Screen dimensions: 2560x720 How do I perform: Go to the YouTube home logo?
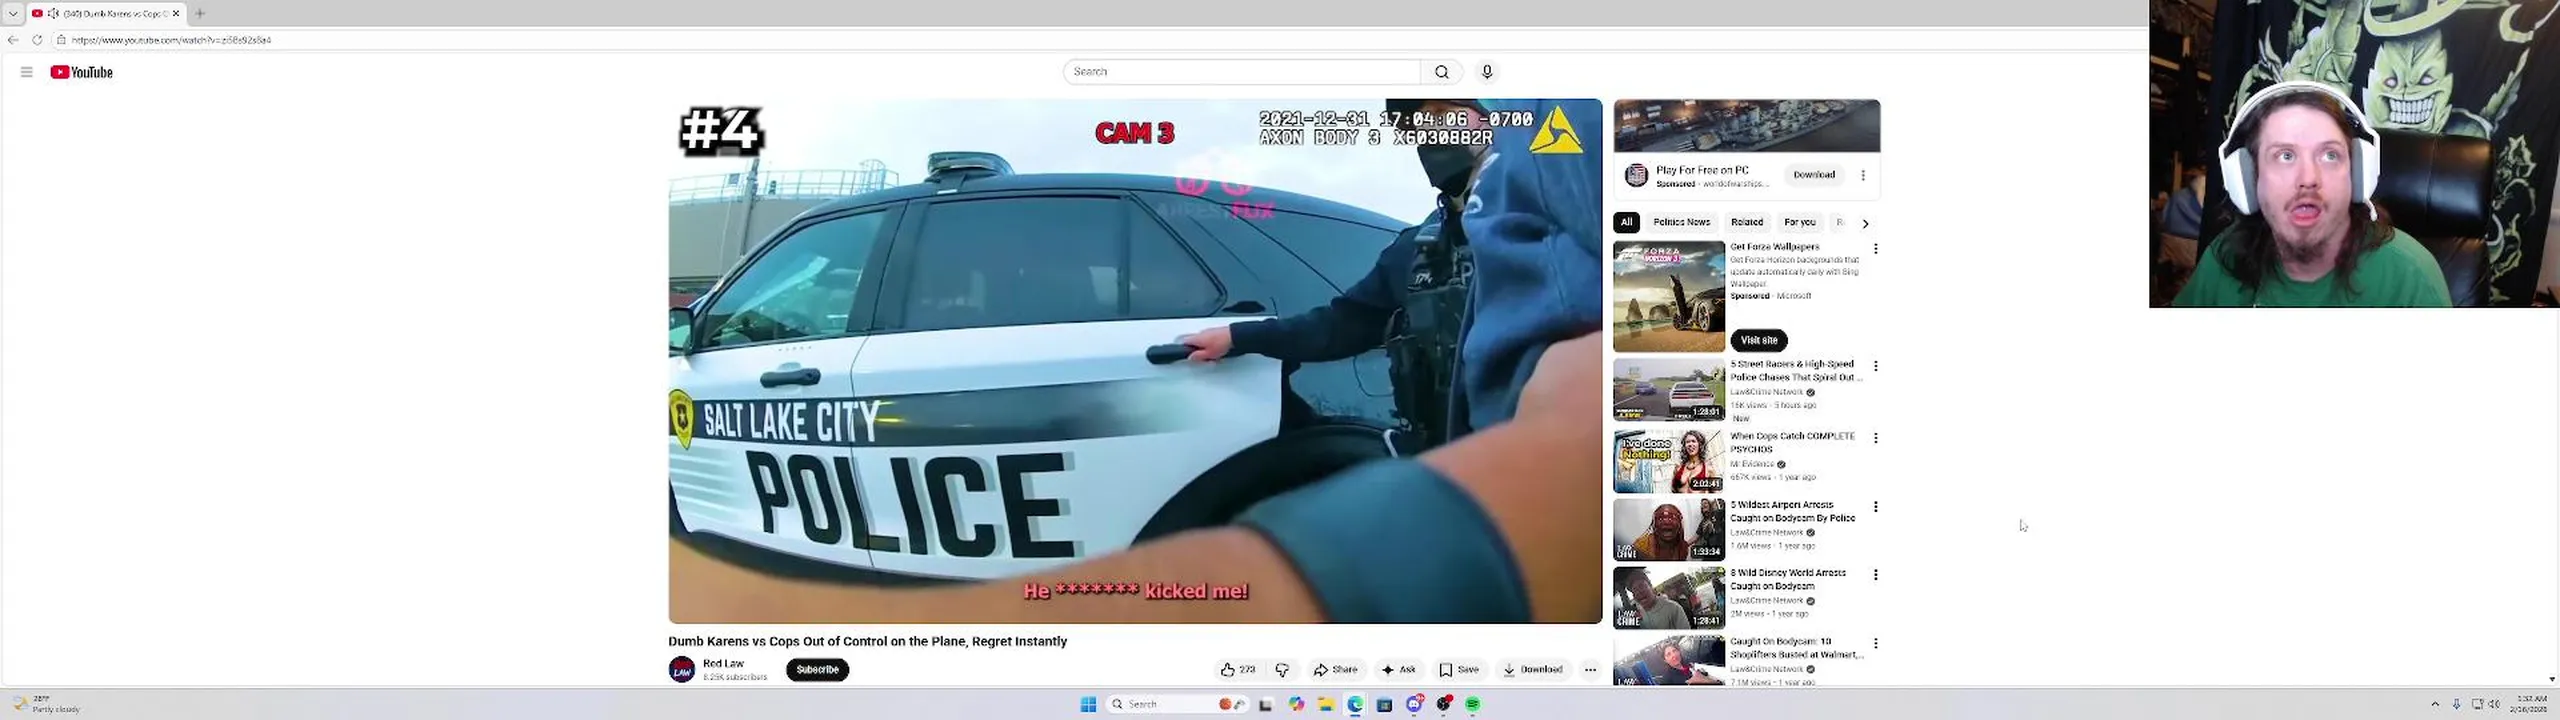pos(82,72)
